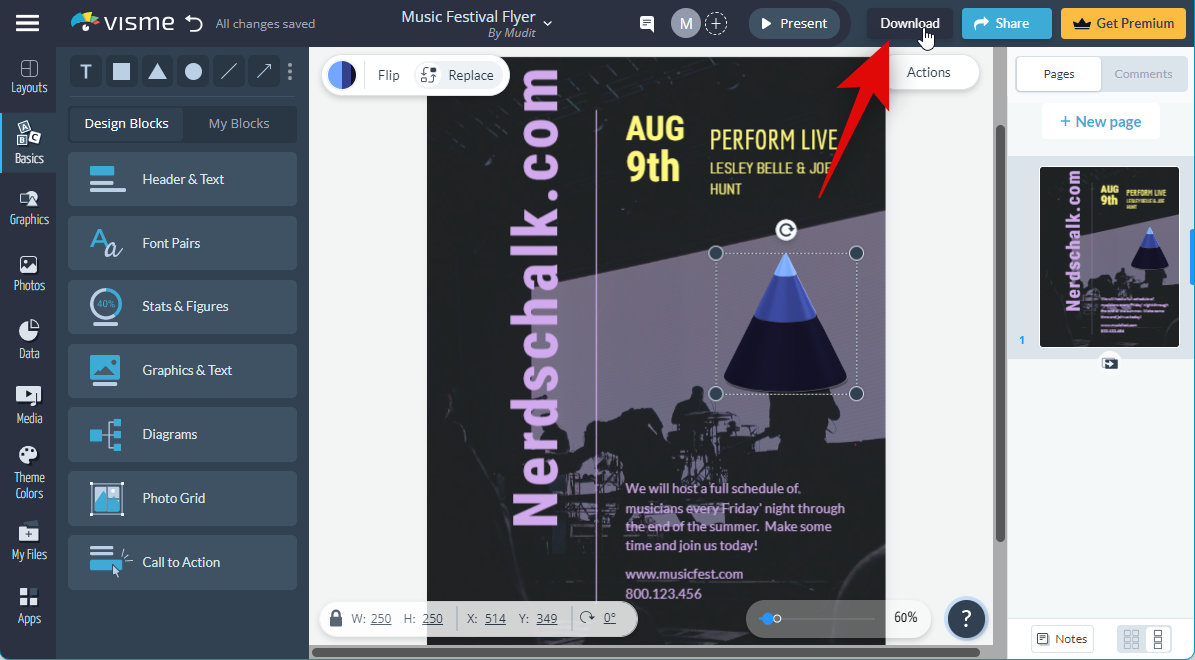
Task: Select the AUG 9th date text
Action: click(x=655, y=149)
